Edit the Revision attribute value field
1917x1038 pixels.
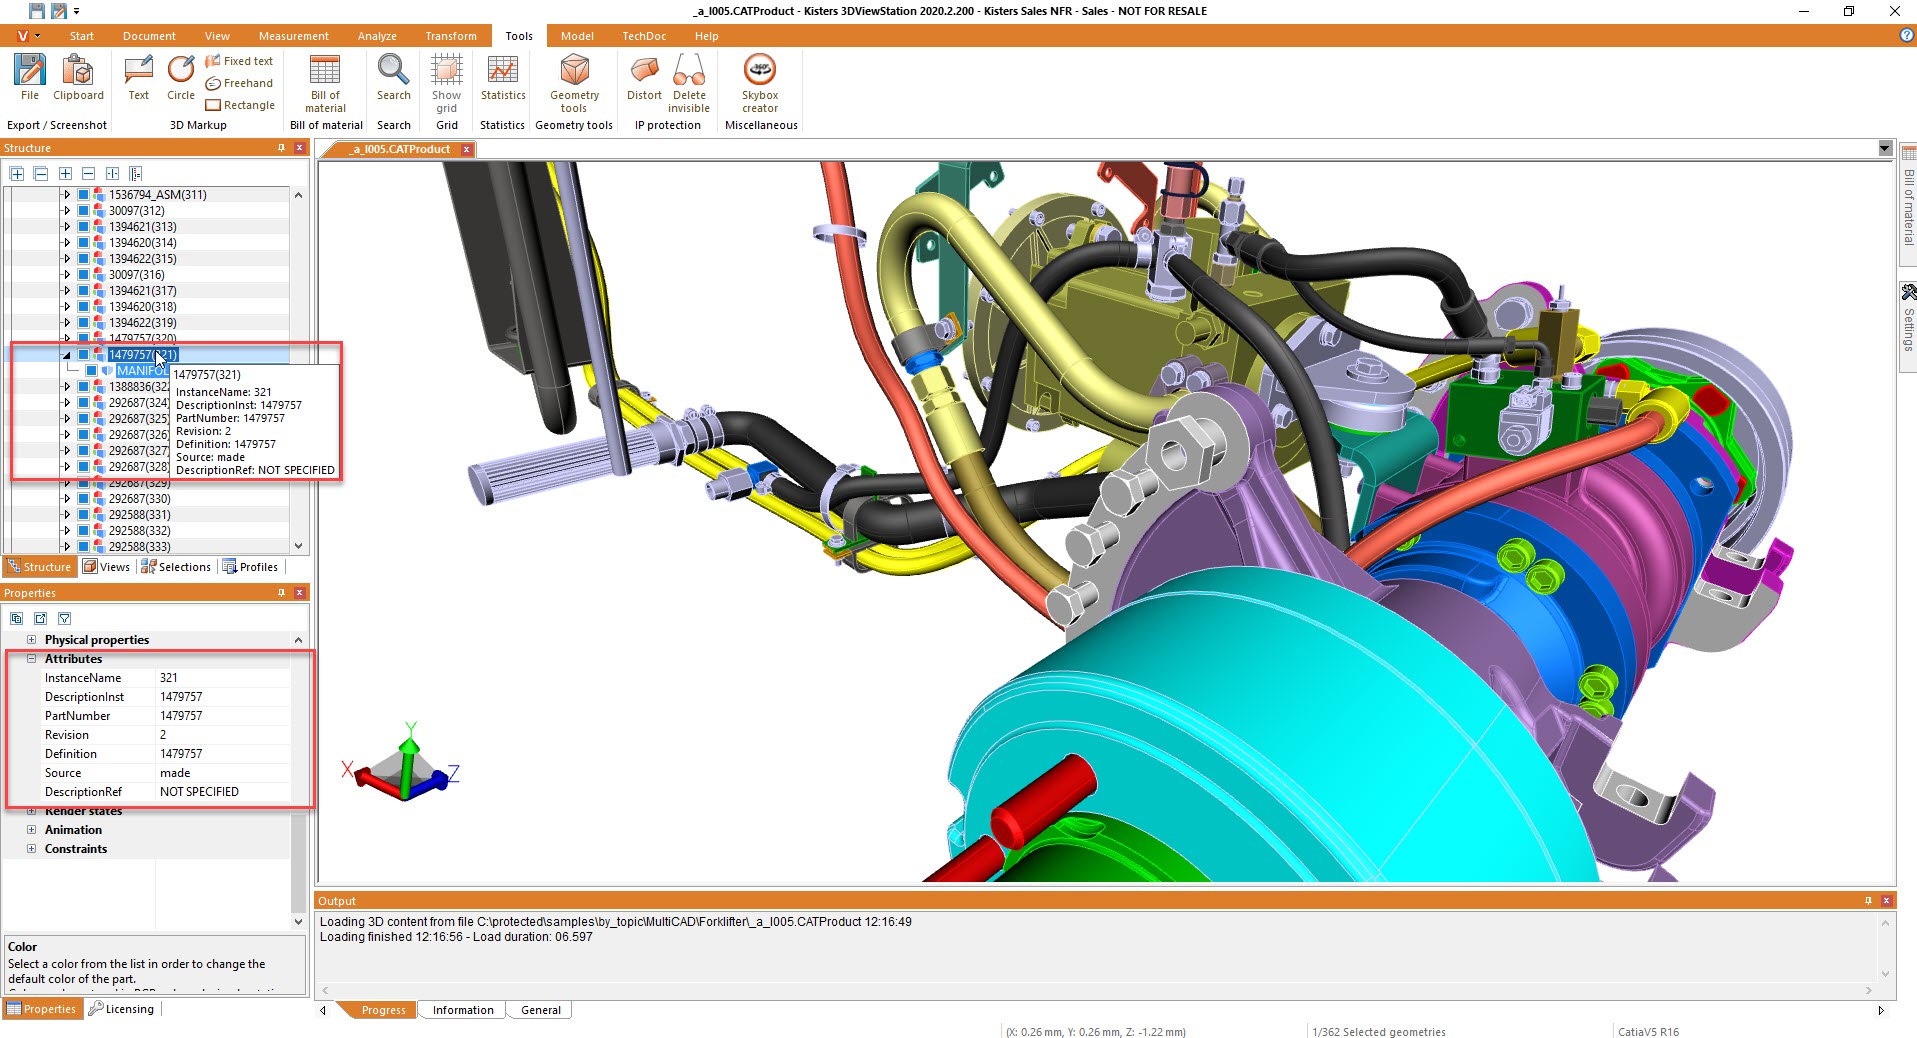point(223,735)
